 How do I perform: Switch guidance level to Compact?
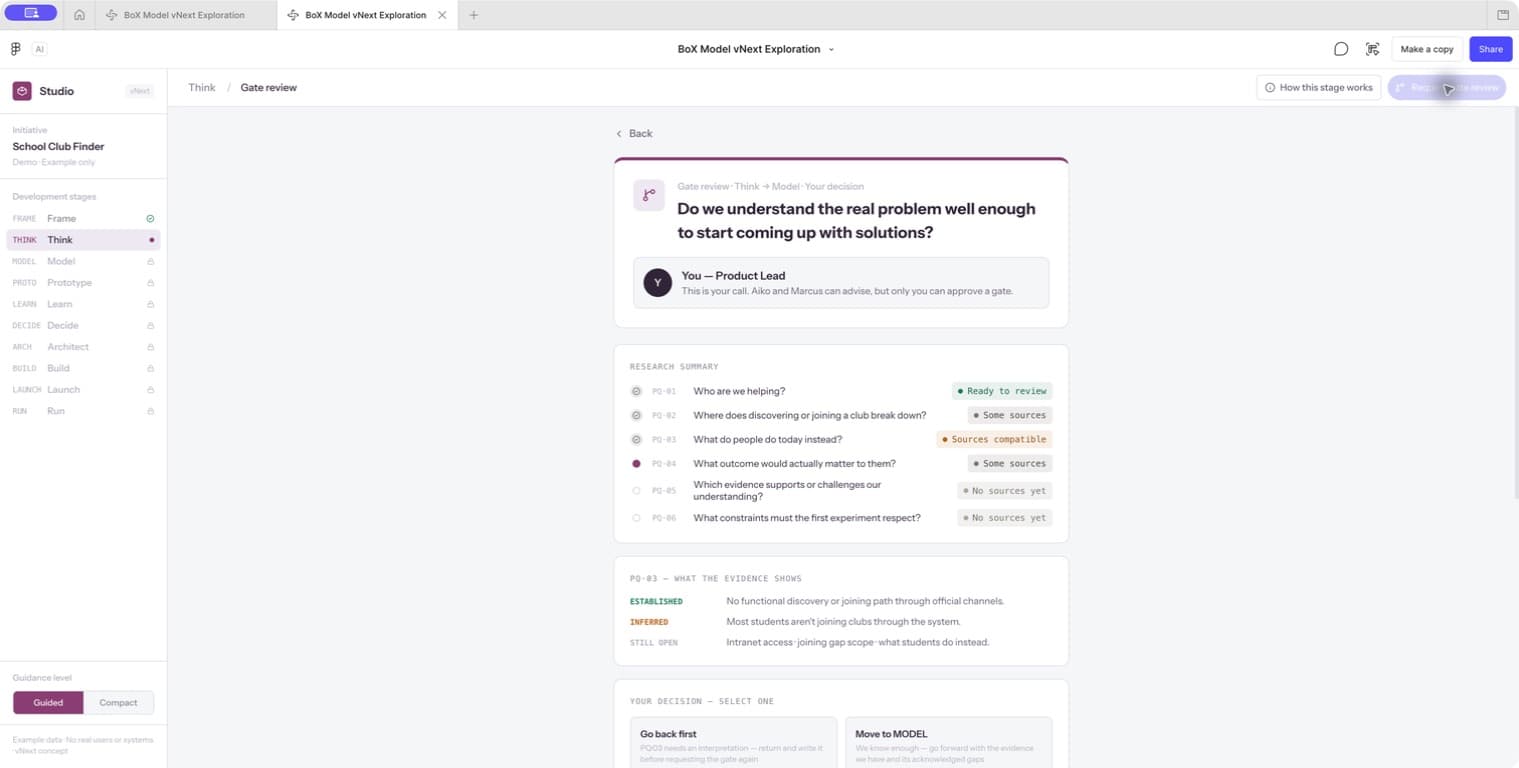point(118,702)
